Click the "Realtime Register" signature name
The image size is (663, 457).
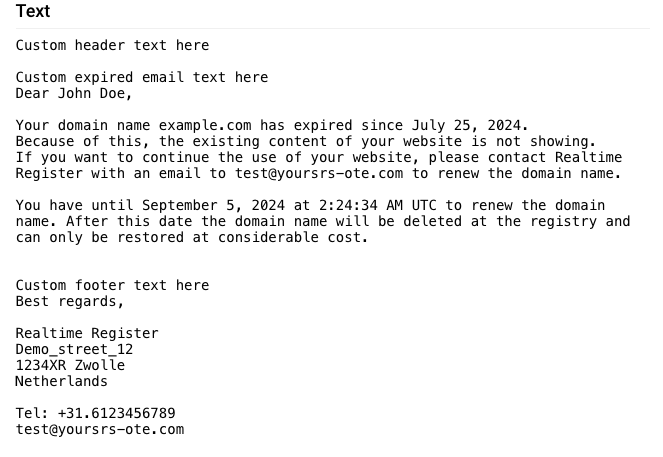[87, 334]
